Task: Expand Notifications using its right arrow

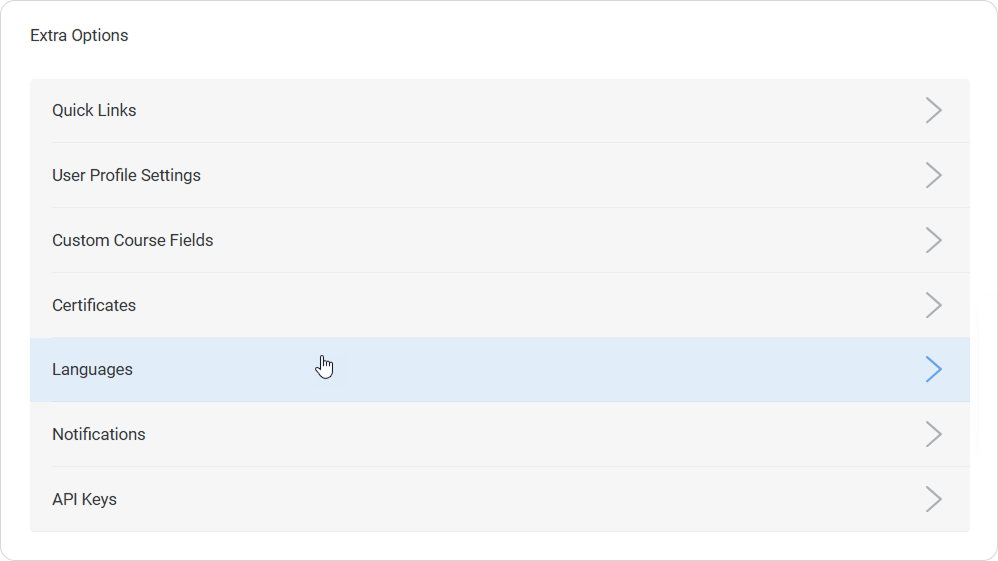Action: (x=933, y=434)
